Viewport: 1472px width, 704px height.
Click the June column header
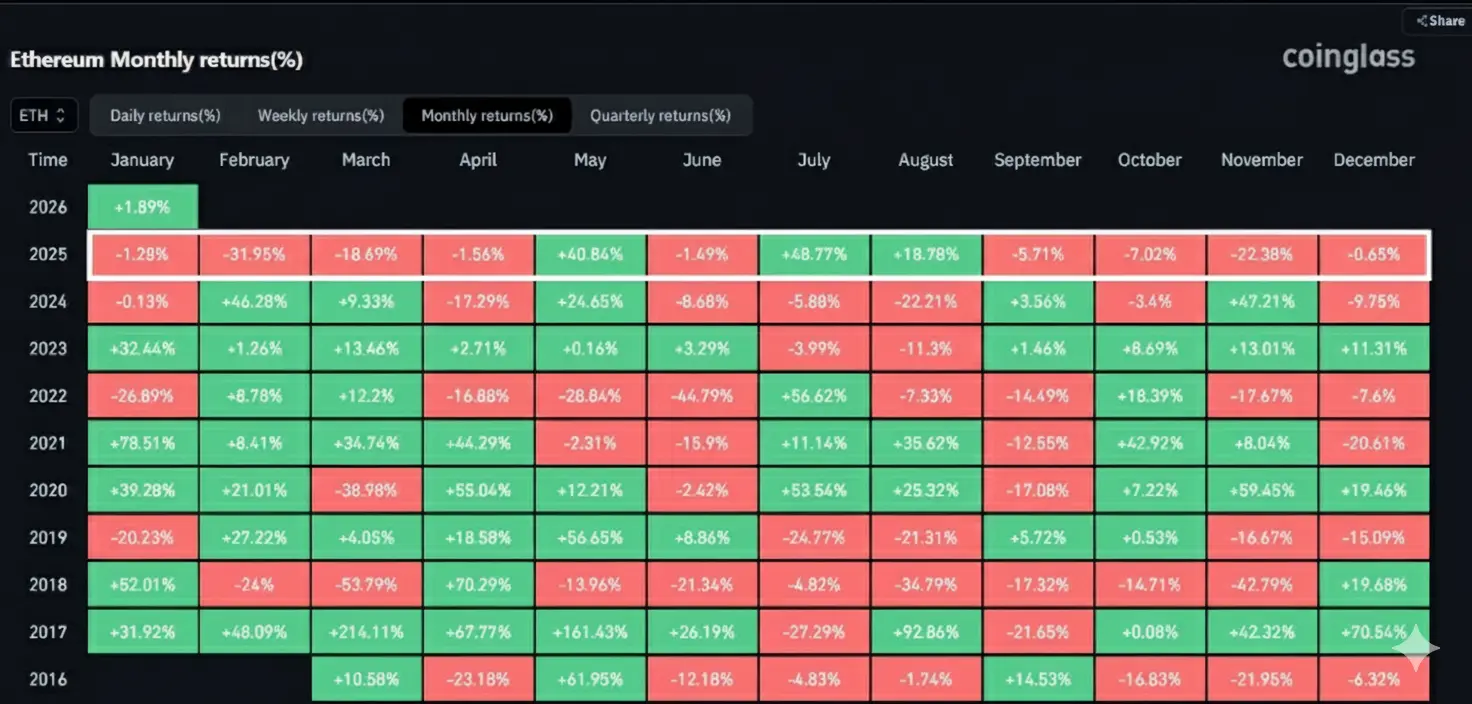click(702, 160)
